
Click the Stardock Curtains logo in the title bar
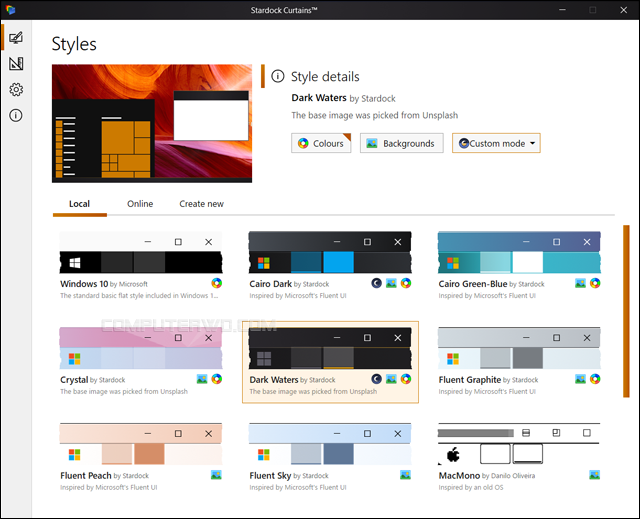[x=11, y=10]
